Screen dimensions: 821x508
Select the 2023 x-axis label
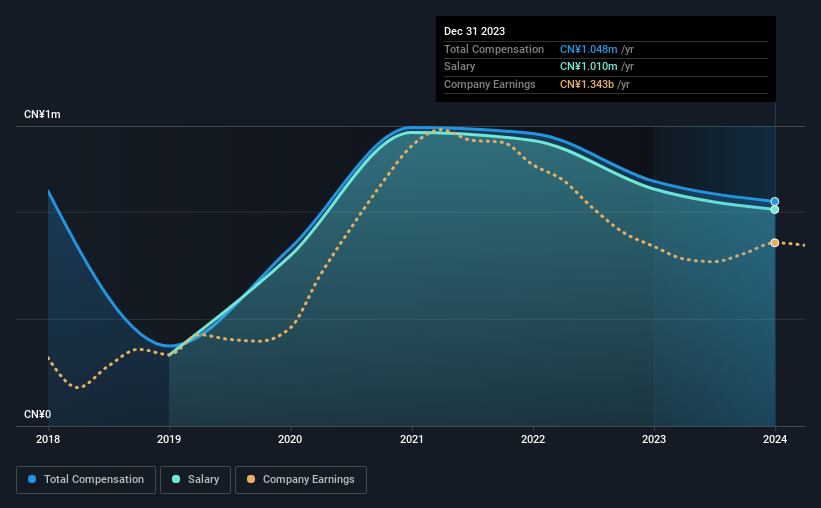(x=653, y=439)
